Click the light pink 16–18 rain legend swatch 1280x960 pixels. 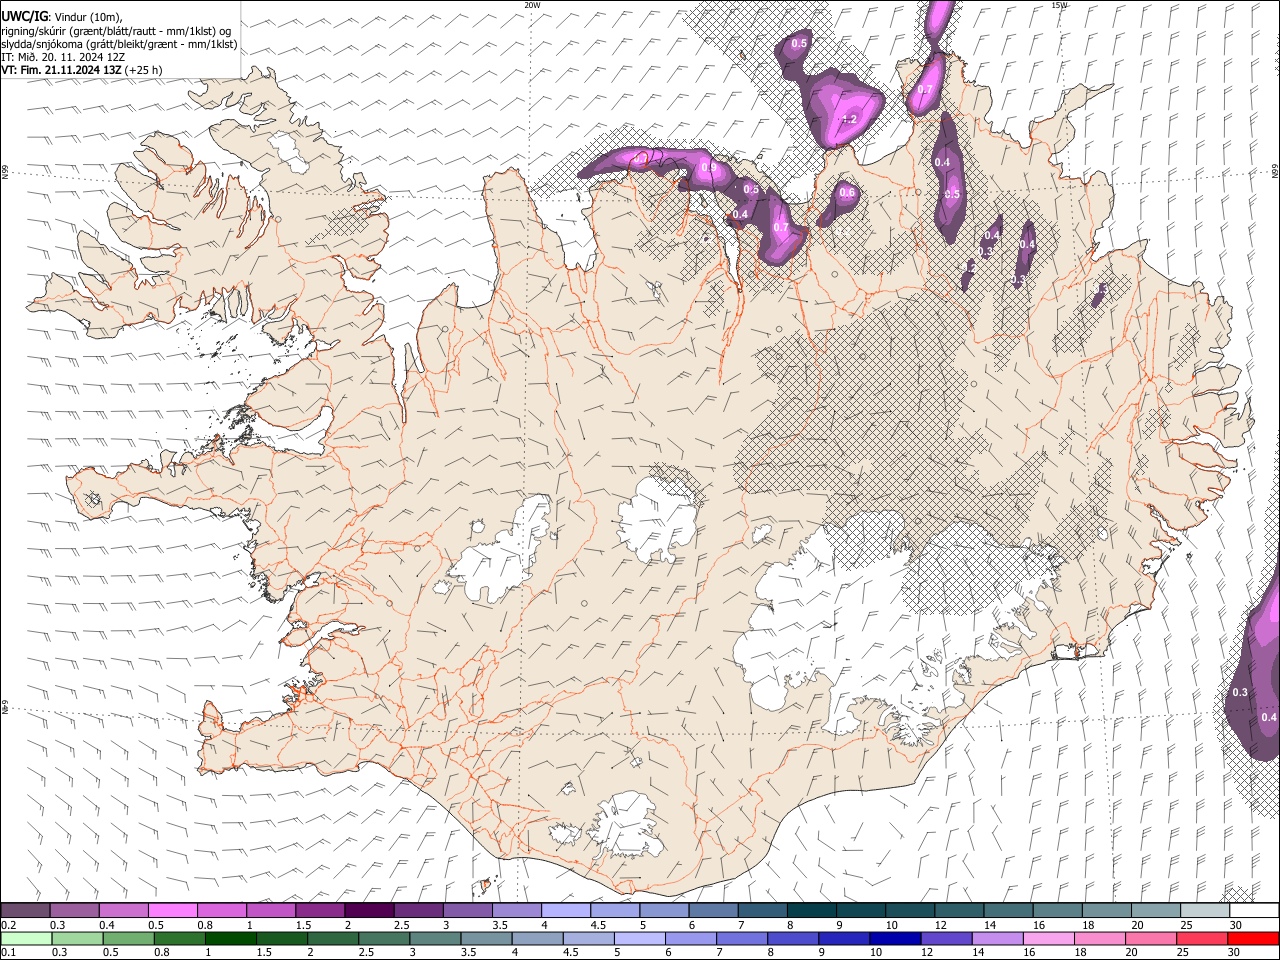1049,938
